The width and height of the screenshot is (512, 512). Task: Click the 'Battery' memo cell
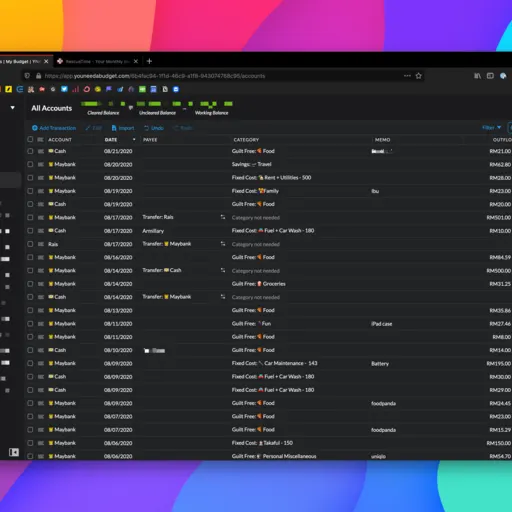380,364
